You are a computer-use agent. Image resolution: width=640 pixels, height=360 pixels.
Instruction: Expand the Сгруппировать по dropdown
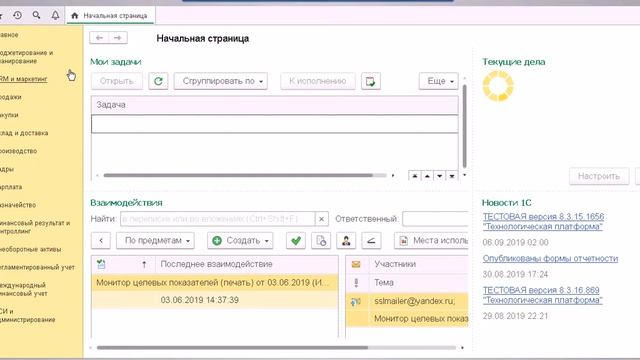pyautogui.click(x=221, y=81)
